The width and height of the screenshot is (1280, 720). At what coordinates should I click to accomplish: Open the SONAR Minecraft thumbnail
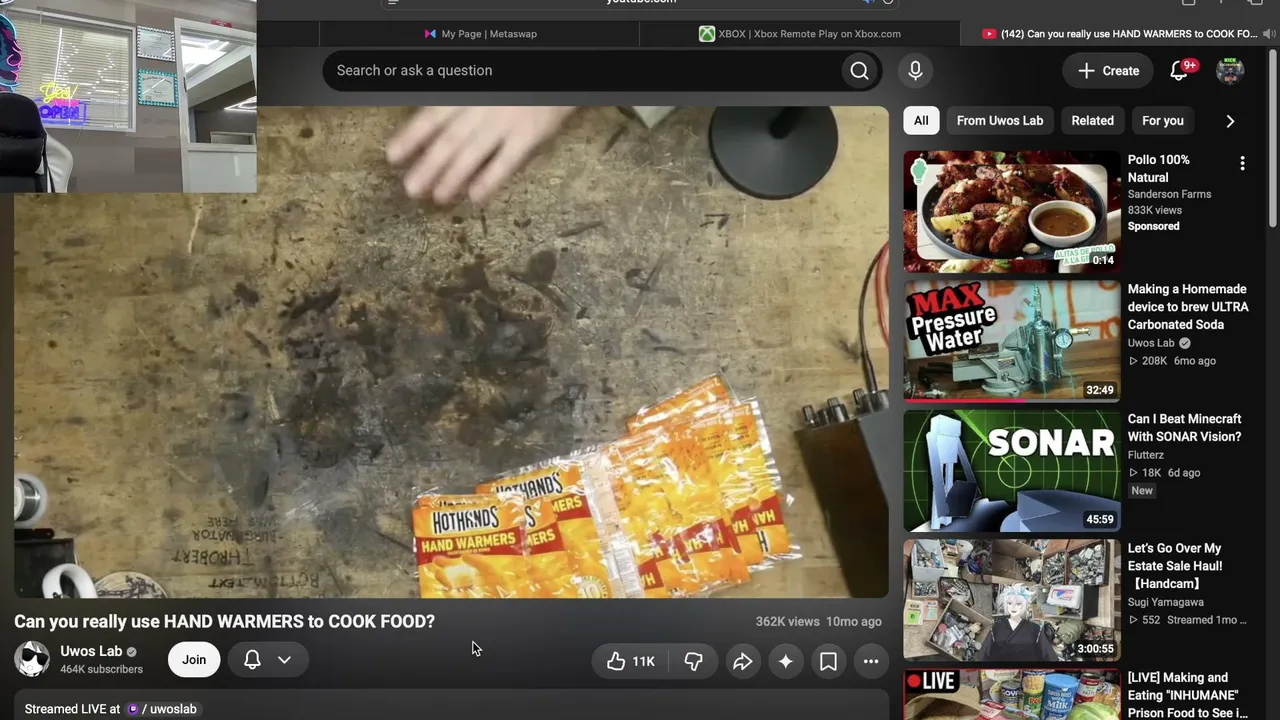click(1012, 470)
